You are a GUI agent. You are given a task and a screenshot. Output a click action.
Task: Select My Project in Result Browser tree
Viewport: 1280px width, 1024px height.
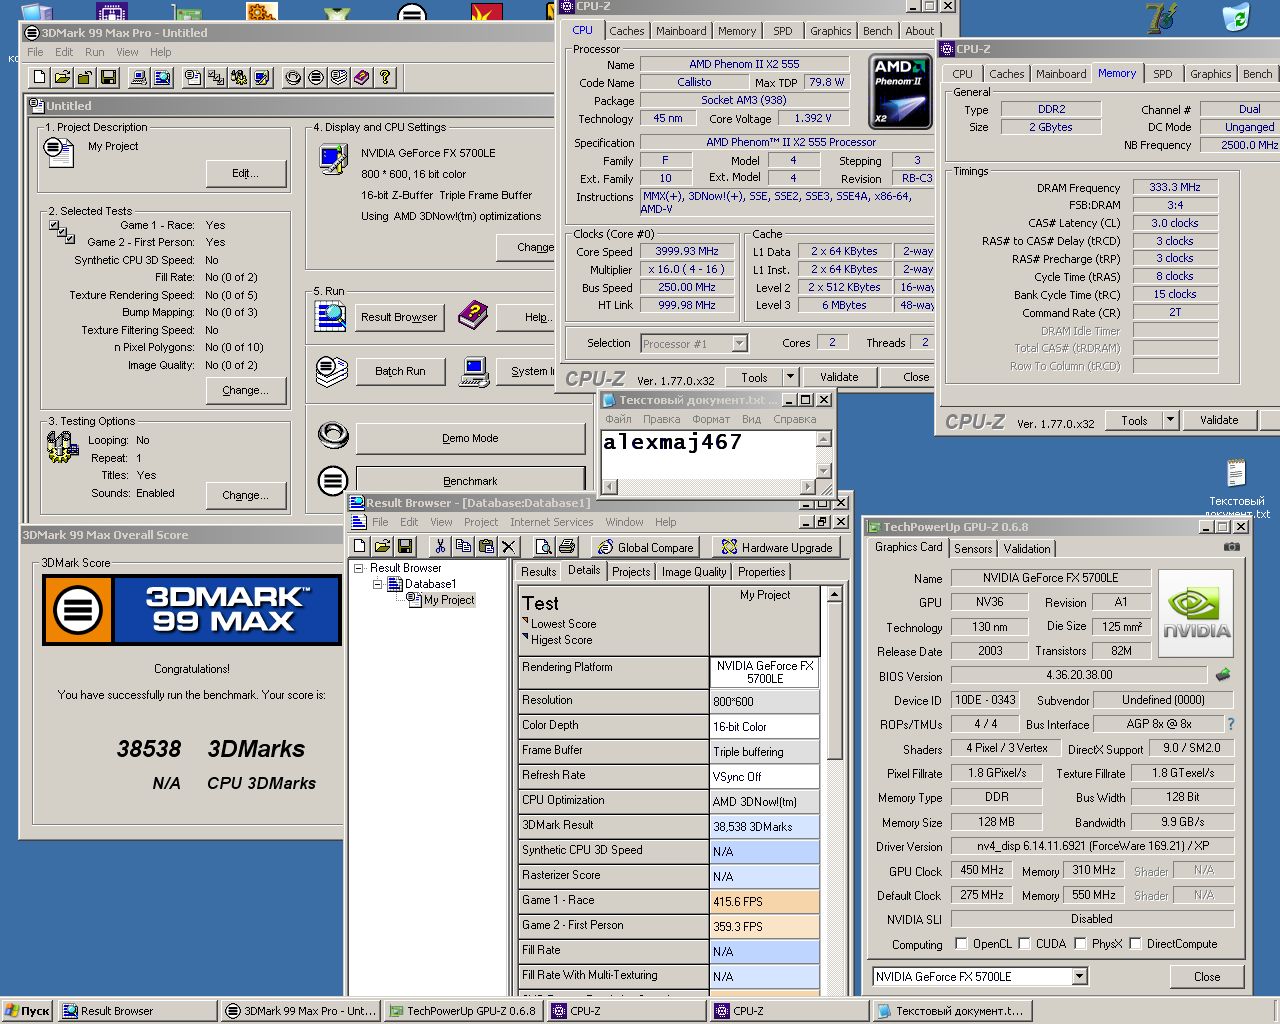(x=449, y=600)
